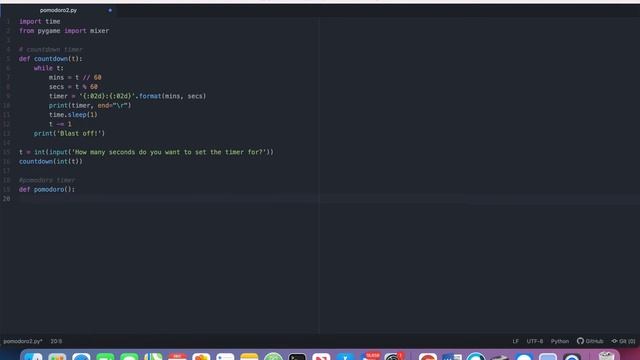The width and height of the screenshot is (640, 360).
Task: Open the Trash in the Dock
Action: pos(606,356)
